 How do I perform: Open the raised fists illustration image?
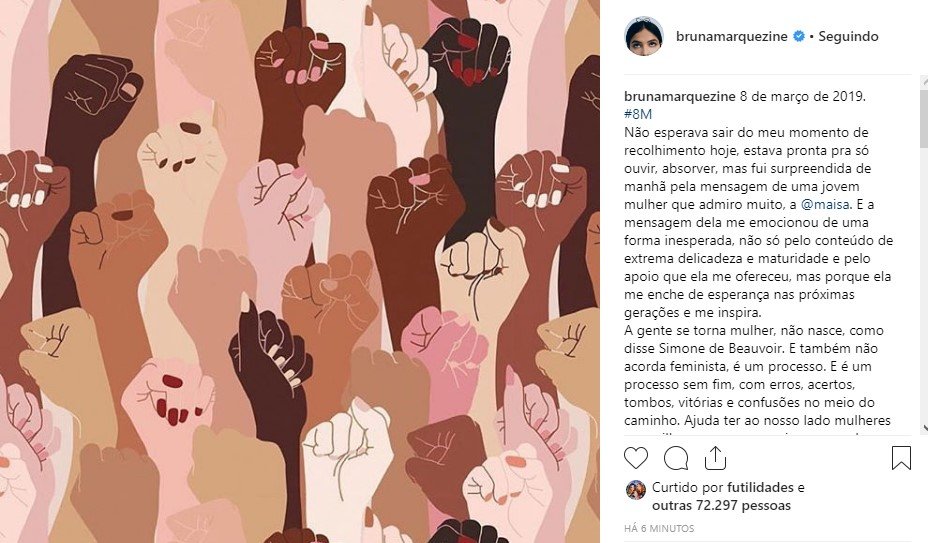click(x=299, y=271)
